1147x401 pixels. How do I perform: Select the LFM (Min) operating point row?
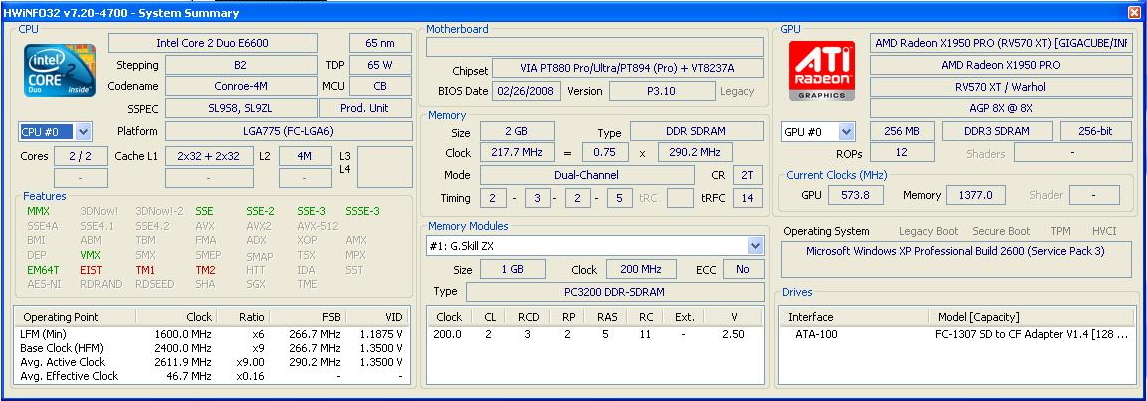(212, 334)
